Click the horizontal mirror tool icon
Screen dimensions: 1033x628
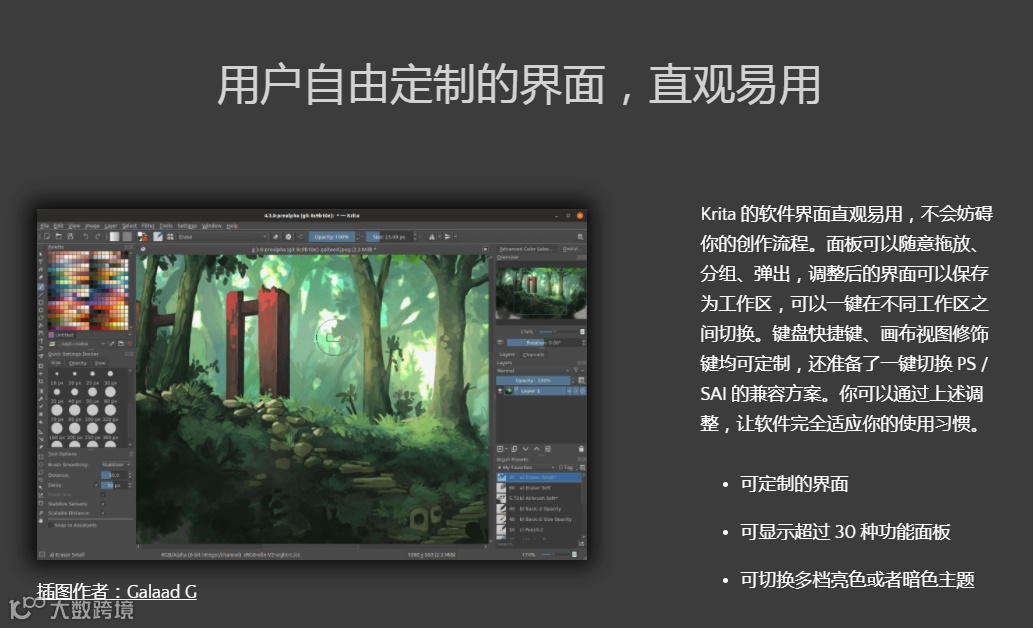point(432,237)
